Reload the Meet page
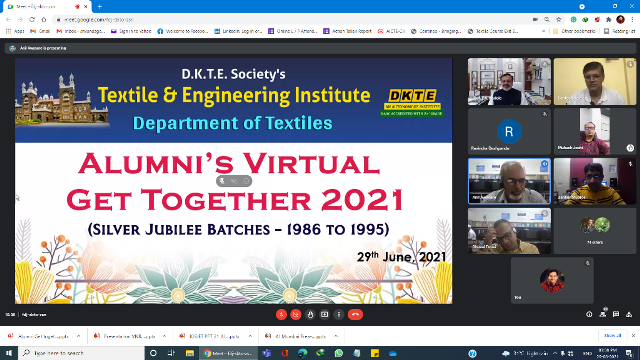 [32, 19]
